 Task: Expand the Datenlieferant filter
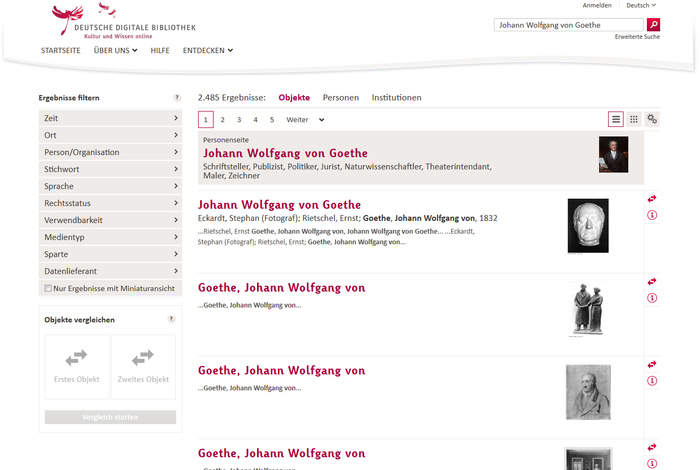pos(110,271)
